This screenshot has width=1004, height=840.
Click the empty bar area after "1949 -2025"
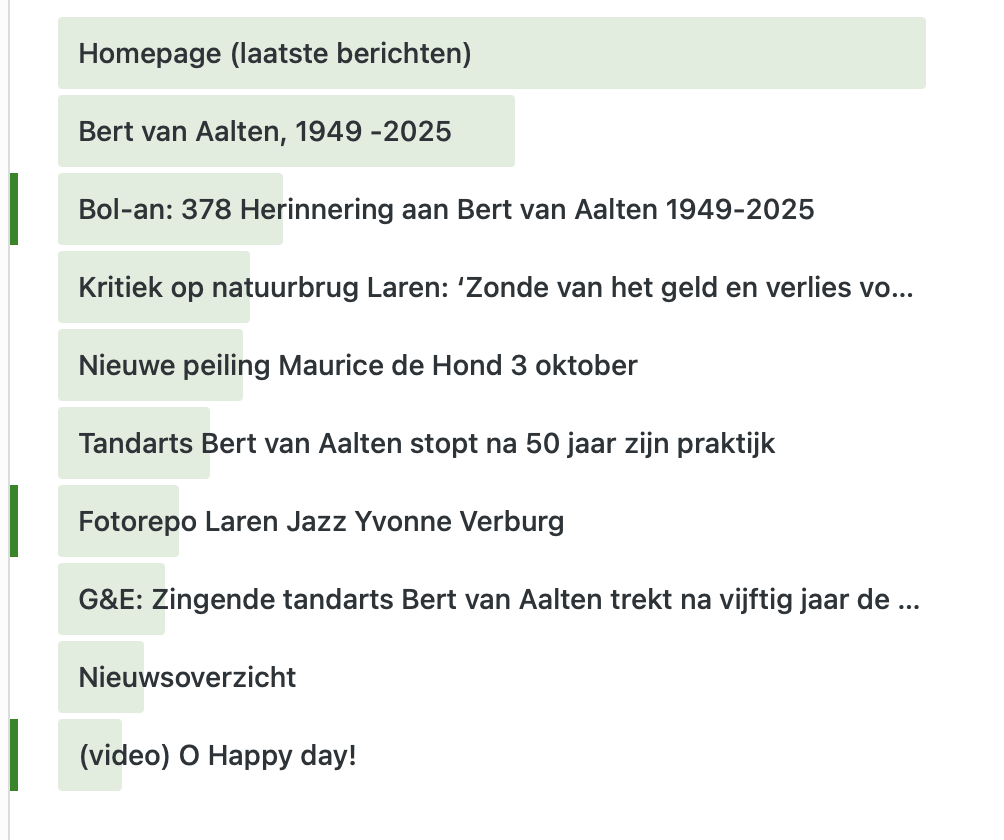(x=485, y=131)
